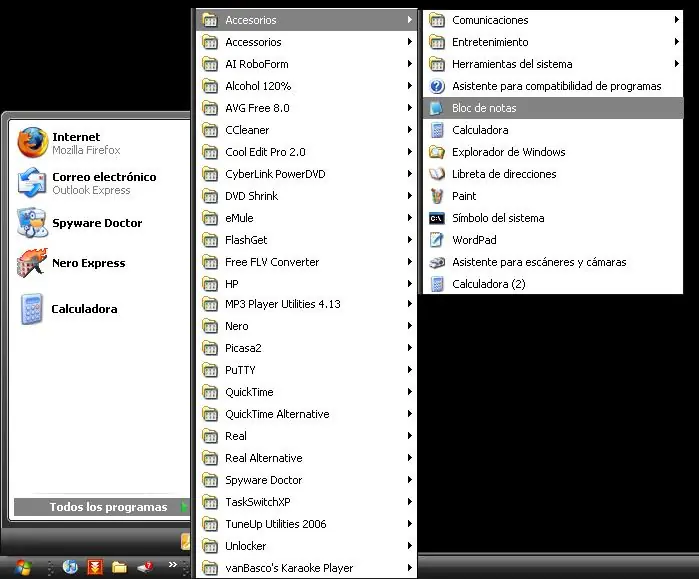
Task: Click the orange download arrow taskbar icon
Action: click(95, 567)
